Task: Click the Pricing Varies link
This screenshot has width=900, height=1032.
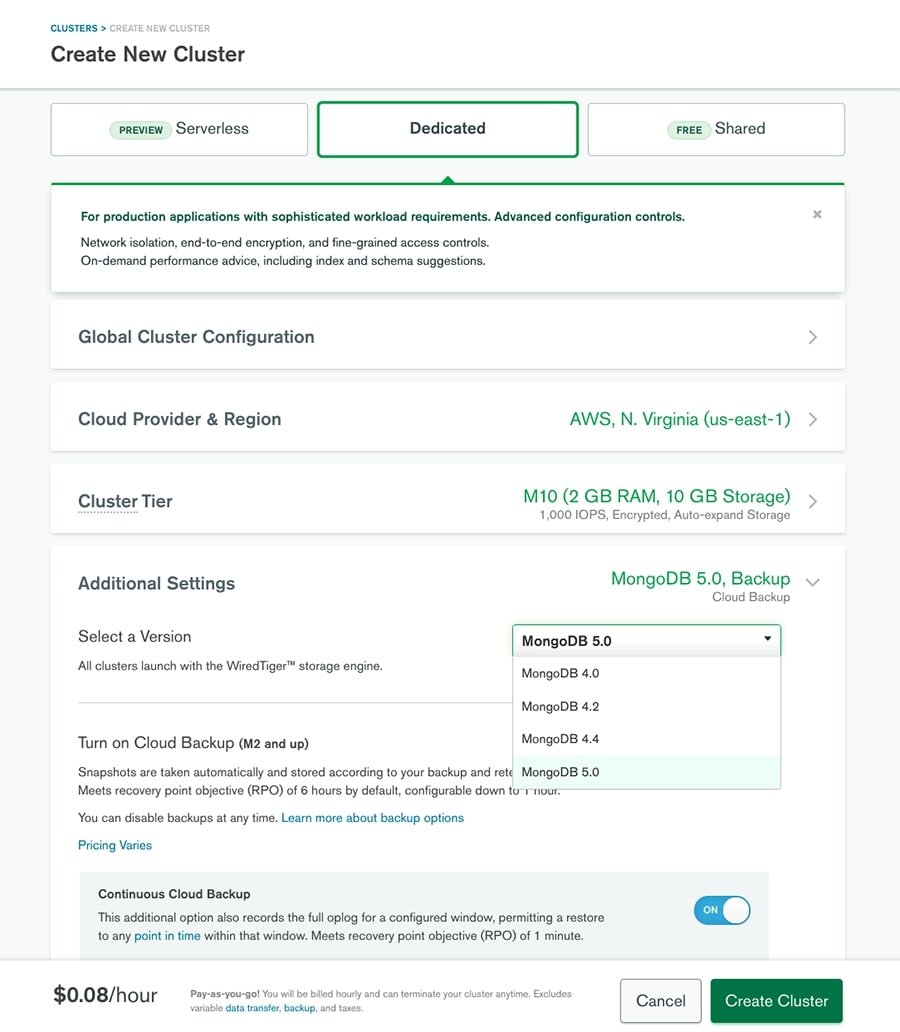Action: pyautogui.click(x=114, y=845)
